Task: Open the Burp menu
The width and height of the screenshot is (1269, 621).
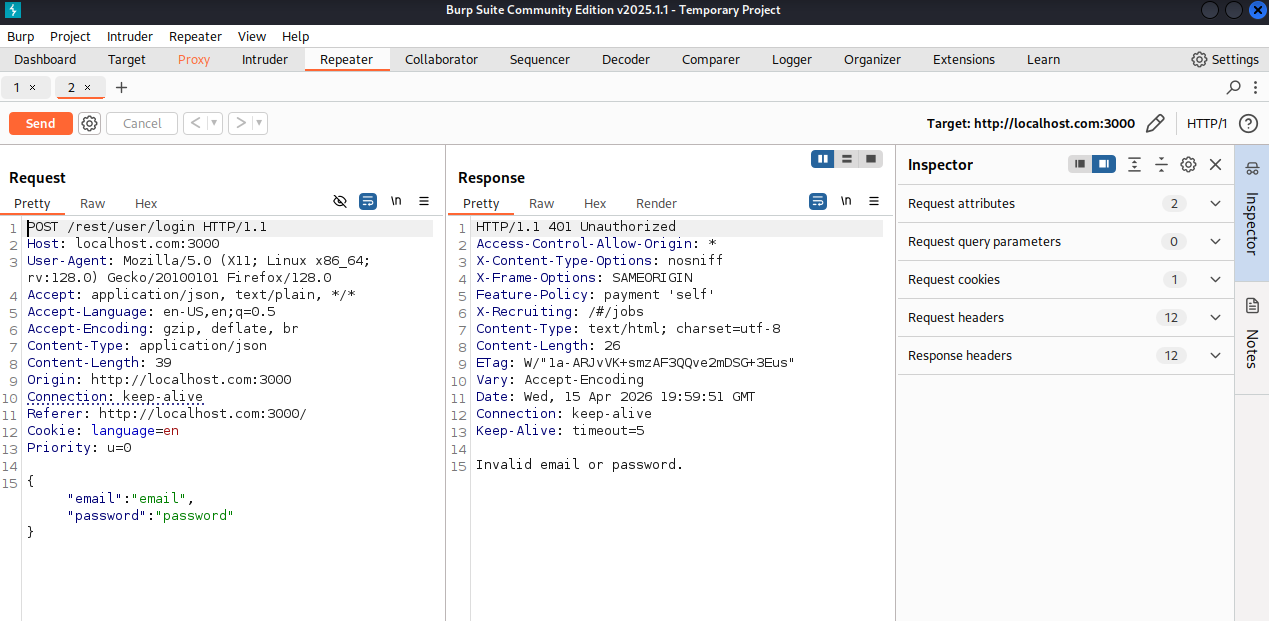Action: (x=20, y=36)
